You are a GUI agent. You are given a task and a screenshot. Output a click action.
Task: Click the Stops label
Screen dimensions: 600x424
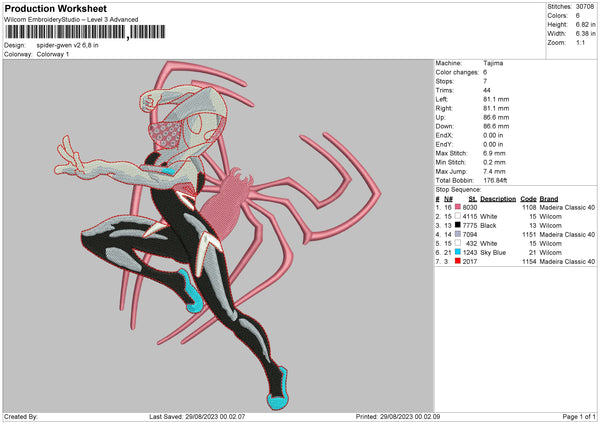click(445, 81)
